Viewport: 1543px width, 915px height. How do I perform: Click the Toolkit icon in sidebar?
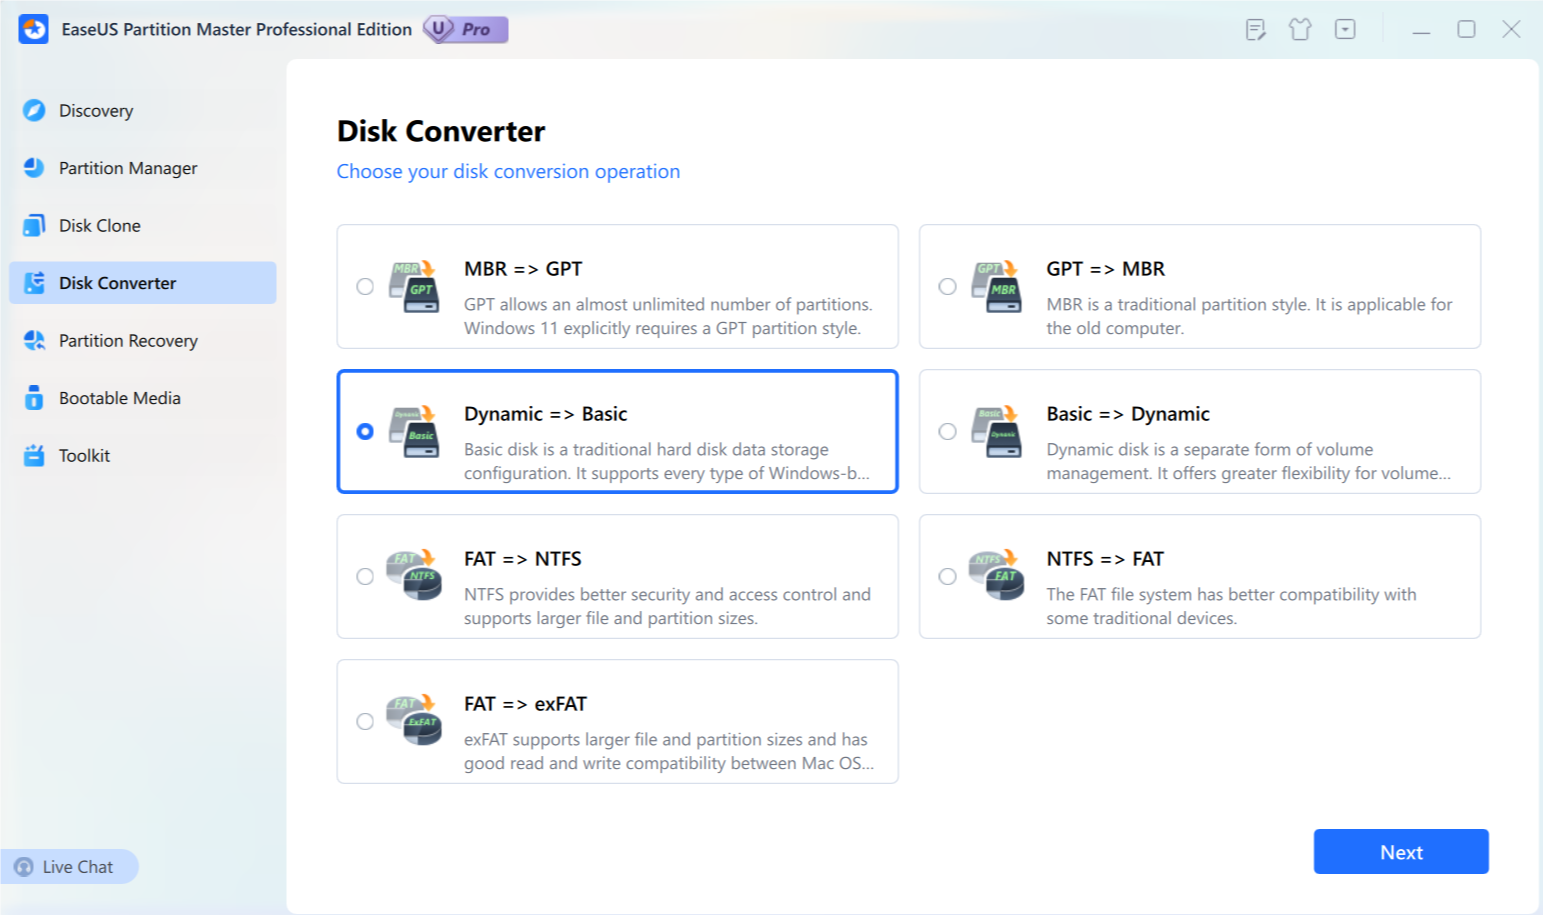(34, 455)
